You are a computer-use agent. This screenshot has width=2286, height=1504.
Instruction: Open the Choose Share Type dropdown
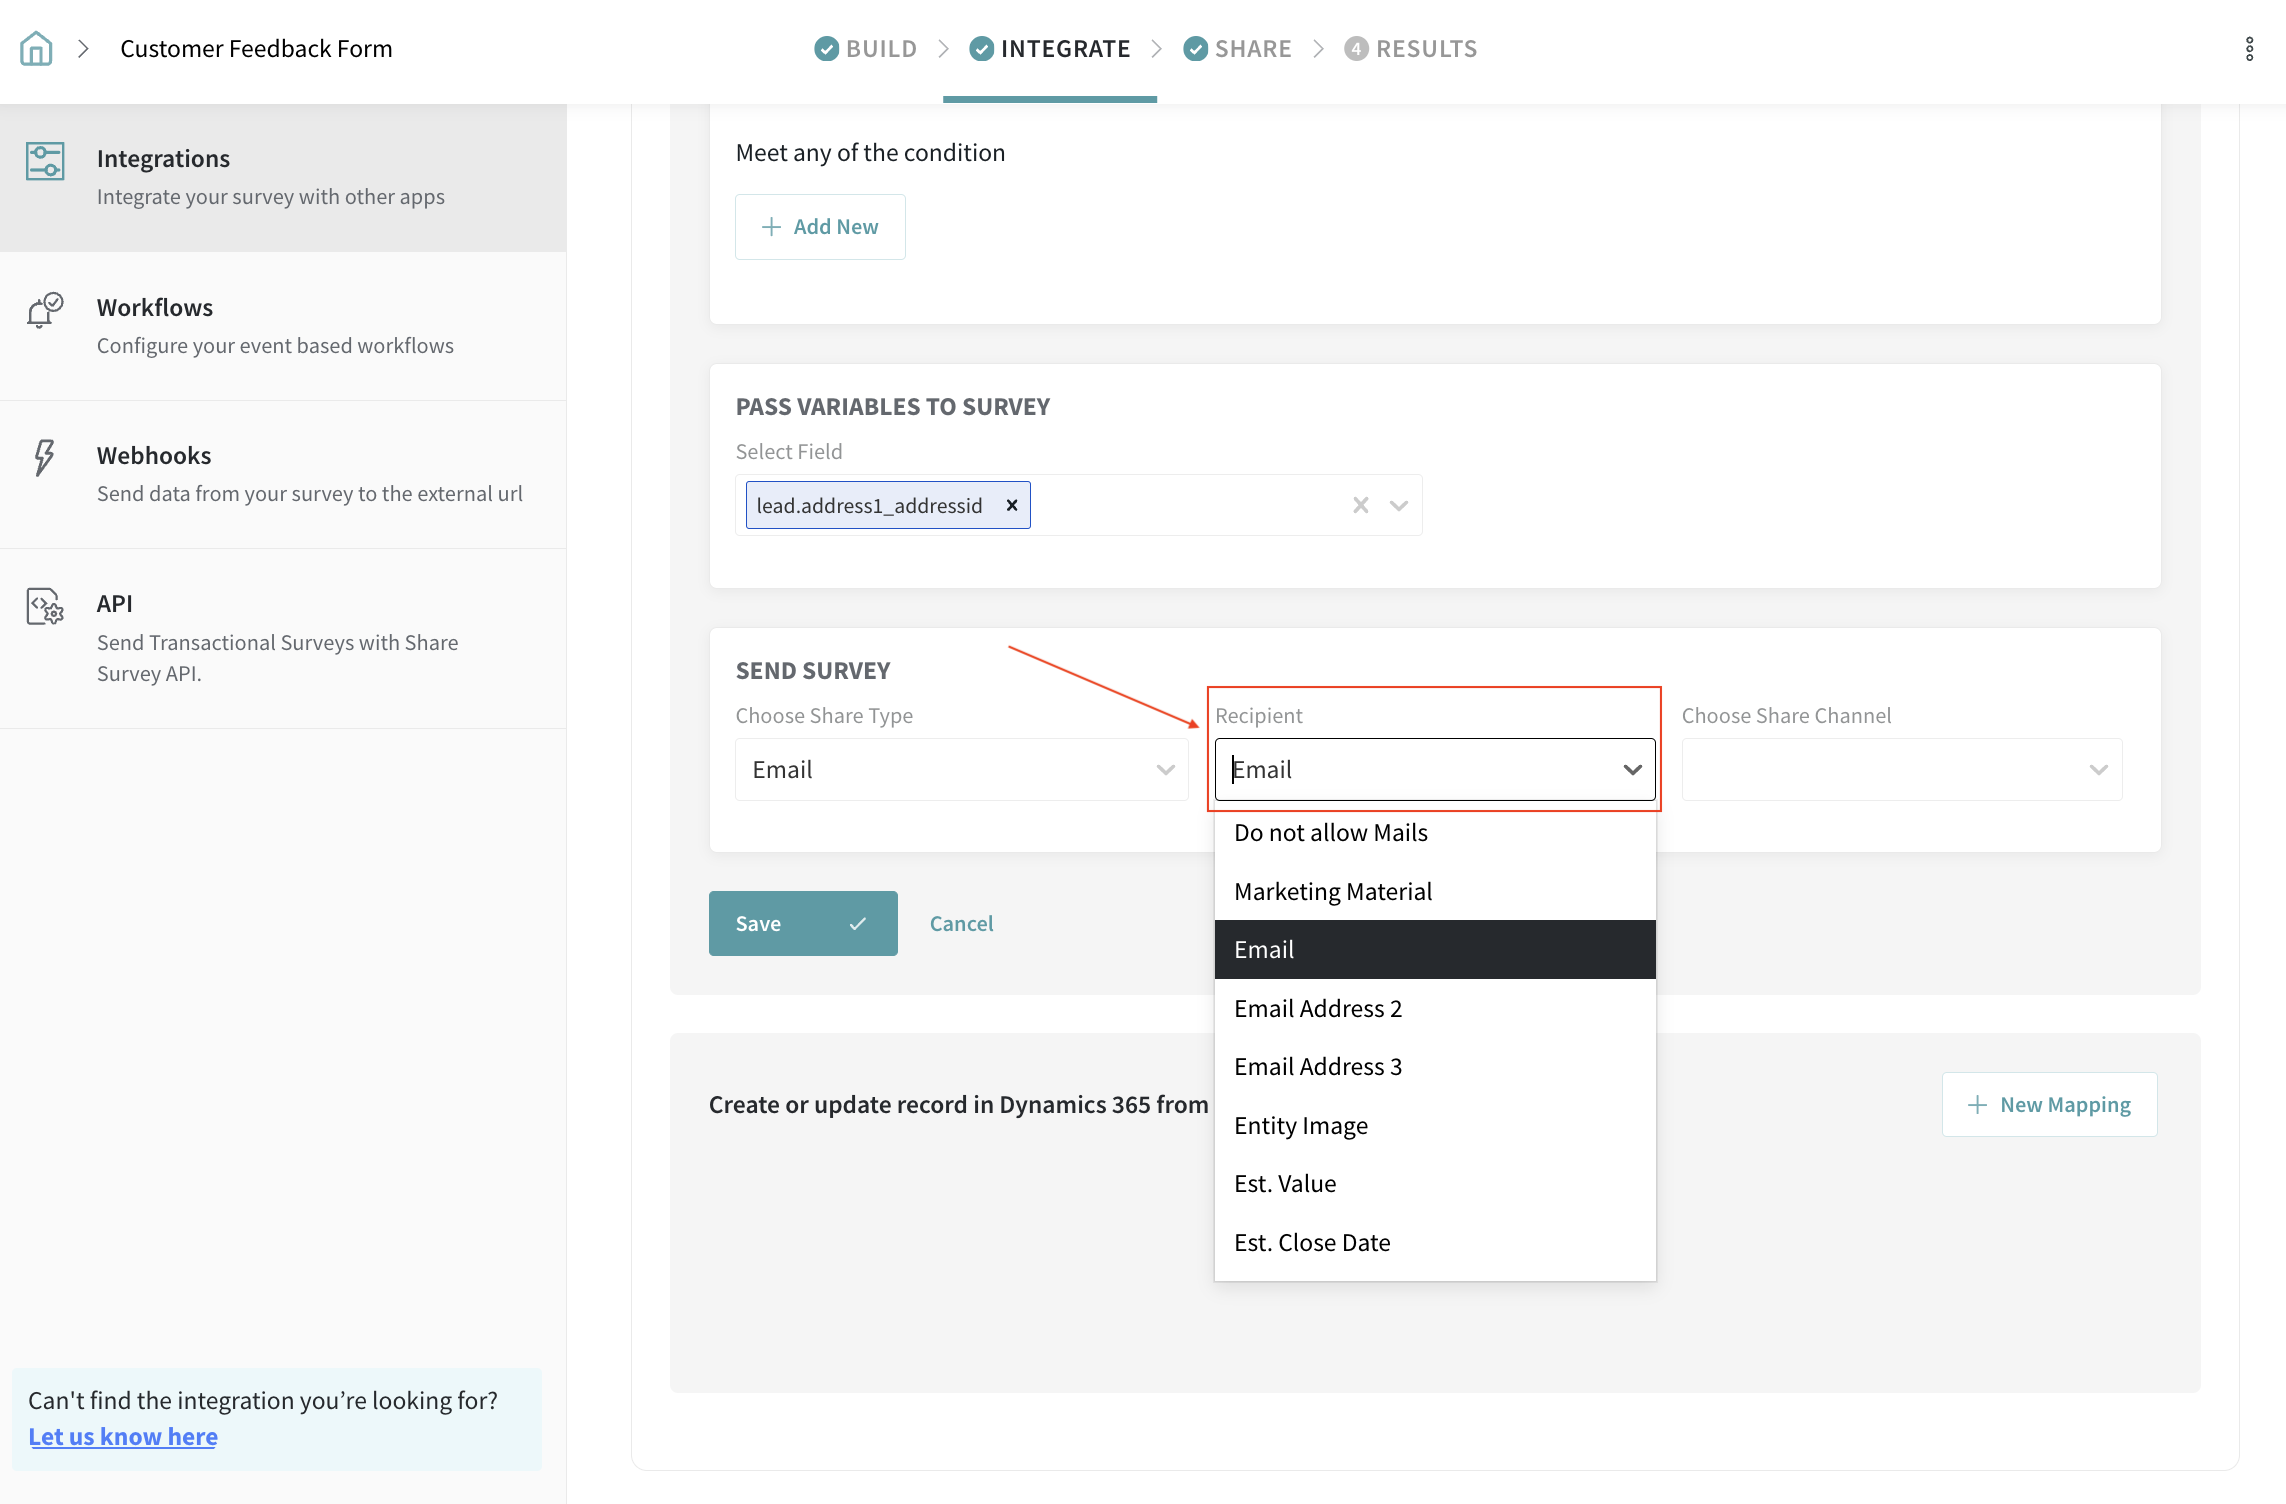pyautogui.click(x=961, y=769)
